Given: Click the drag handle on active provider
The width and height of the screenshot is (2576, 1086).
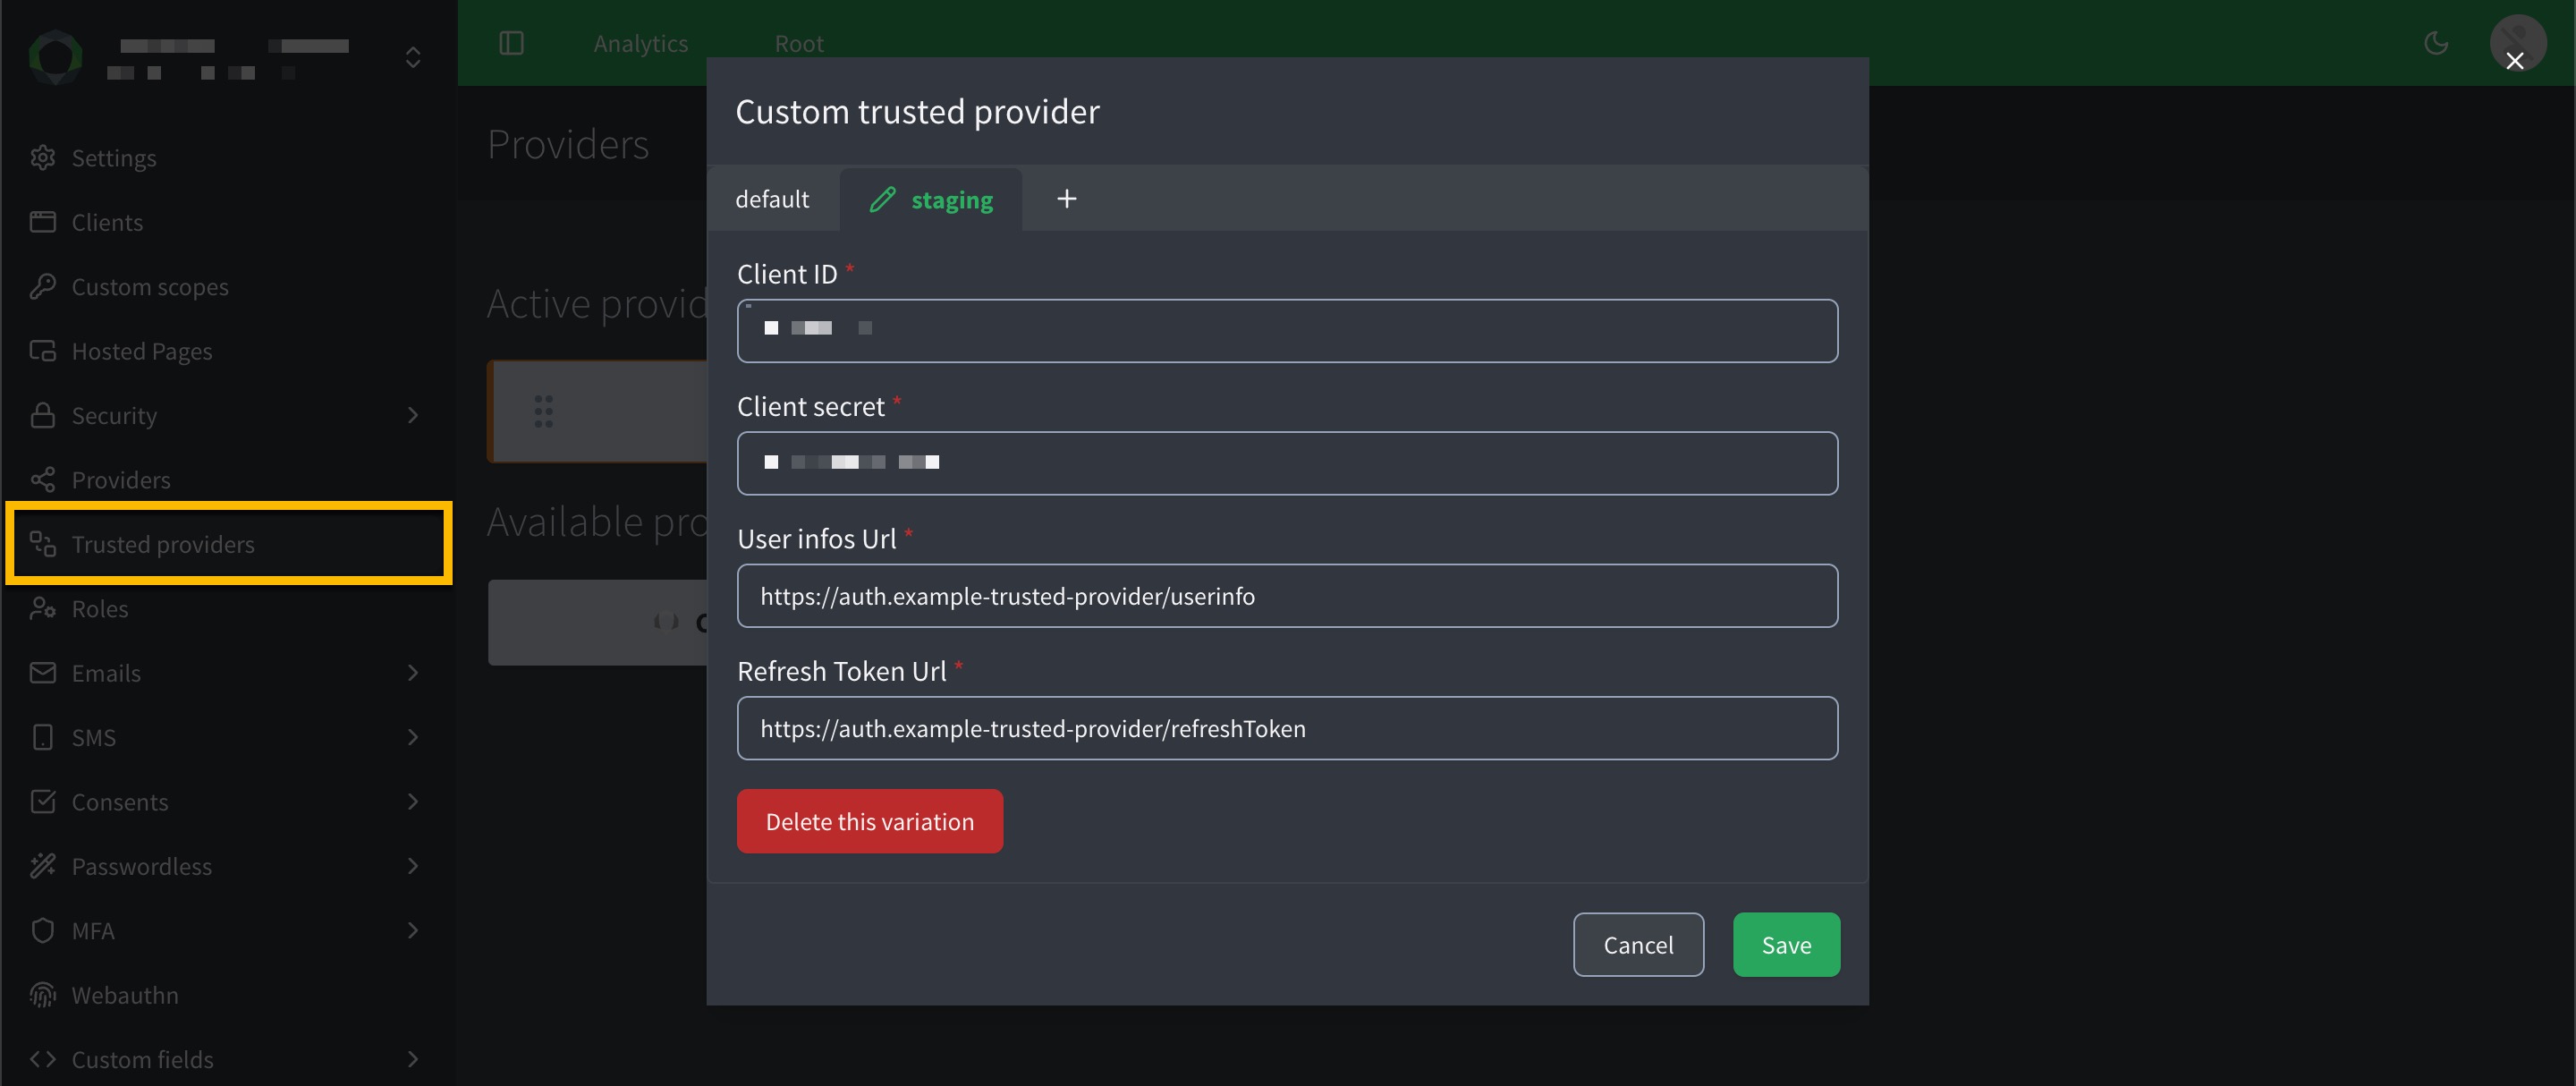Looking at the screenshot, I should click(x=543, y=411).
